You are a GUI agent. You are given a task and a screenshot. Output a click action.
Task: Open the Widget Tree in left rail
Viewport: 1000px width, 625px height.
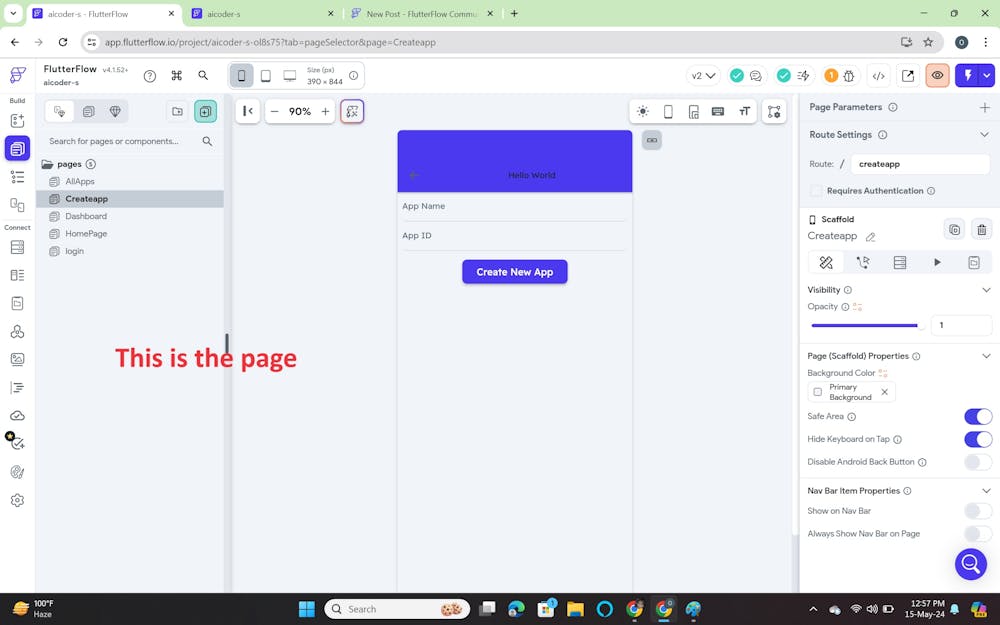pyautogui.click(x=17, y=177)
